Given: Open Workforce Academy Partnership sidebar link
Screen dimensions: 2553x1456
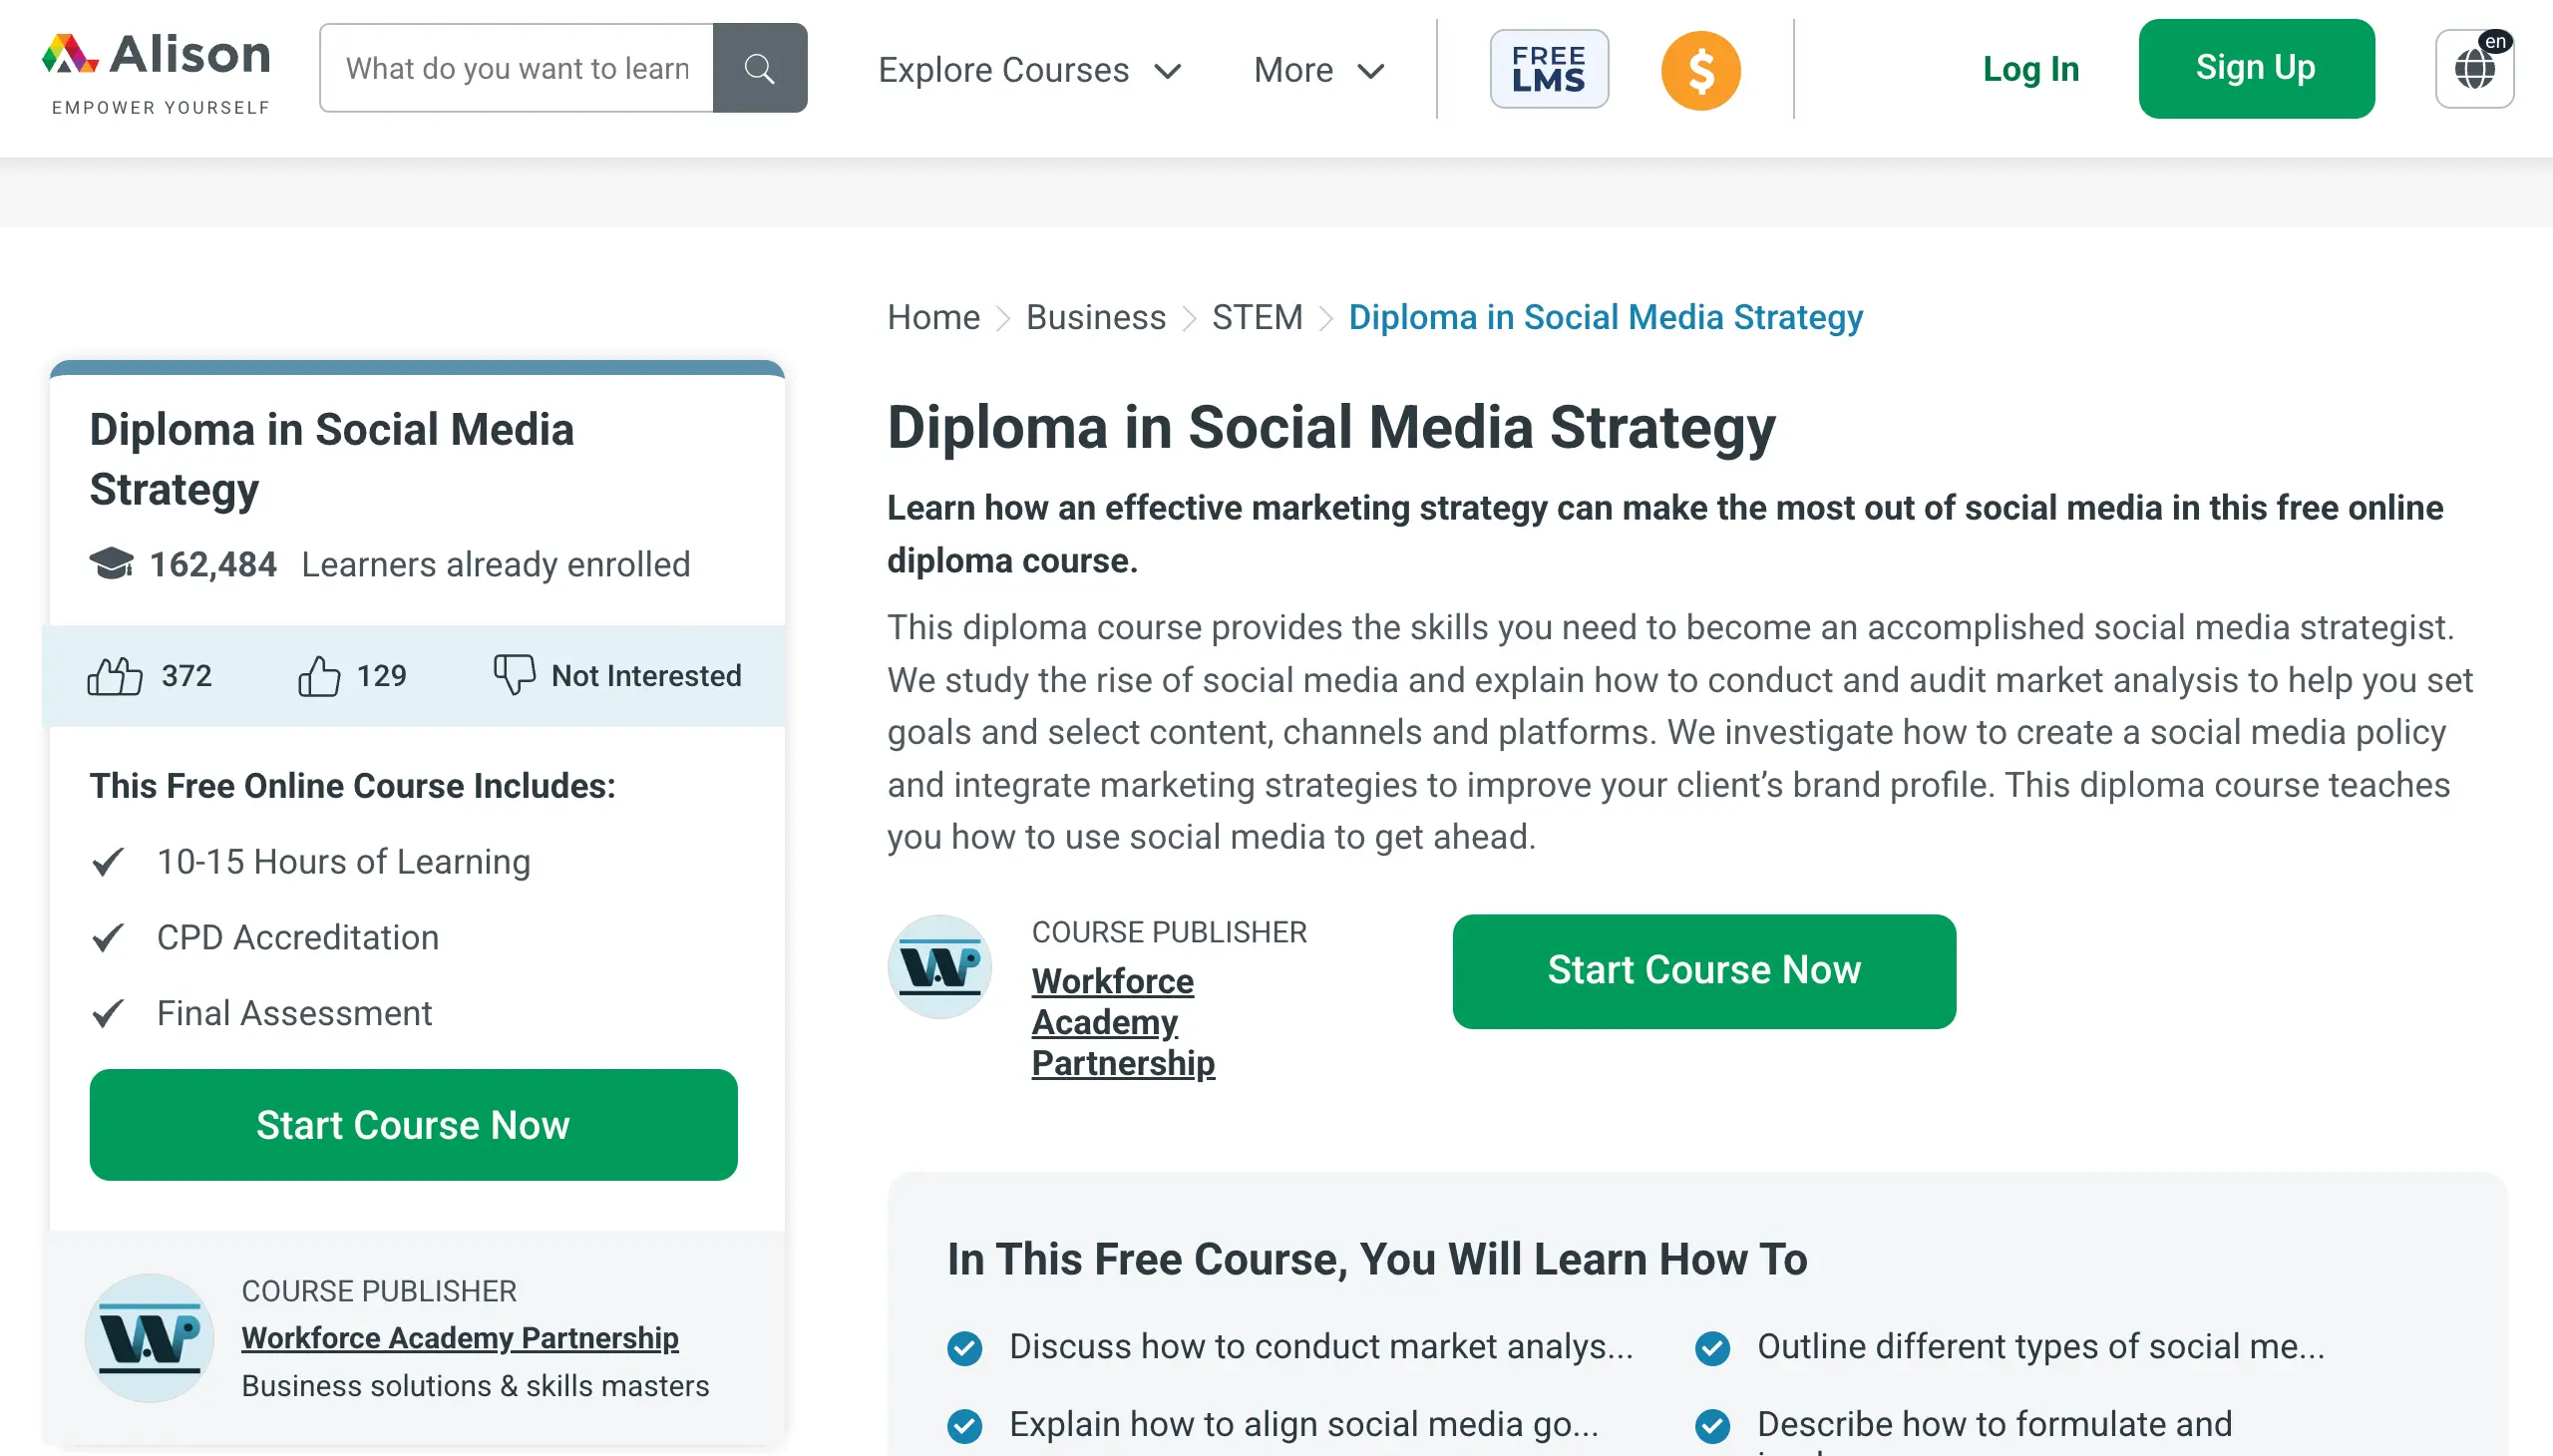Looking at the screenshot, I should point(459,1337).
